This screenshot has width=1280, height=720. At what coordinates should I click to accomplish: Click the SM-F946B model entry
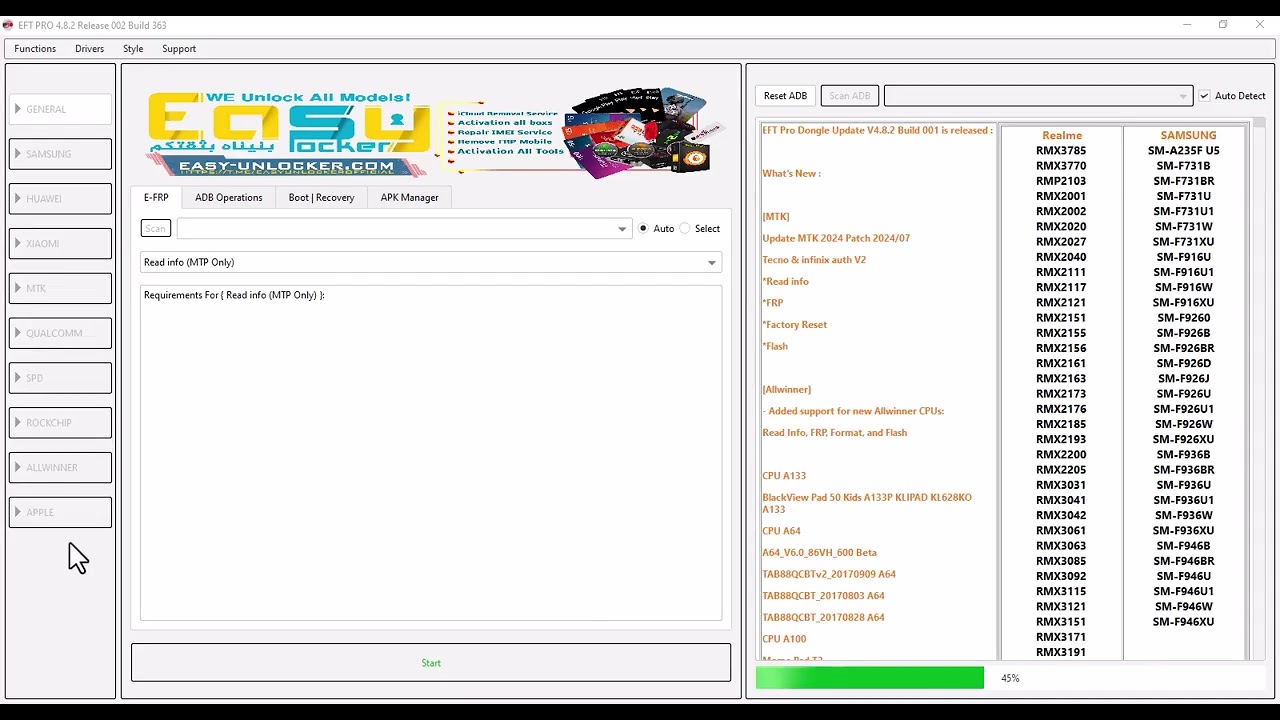[1184, 546]
